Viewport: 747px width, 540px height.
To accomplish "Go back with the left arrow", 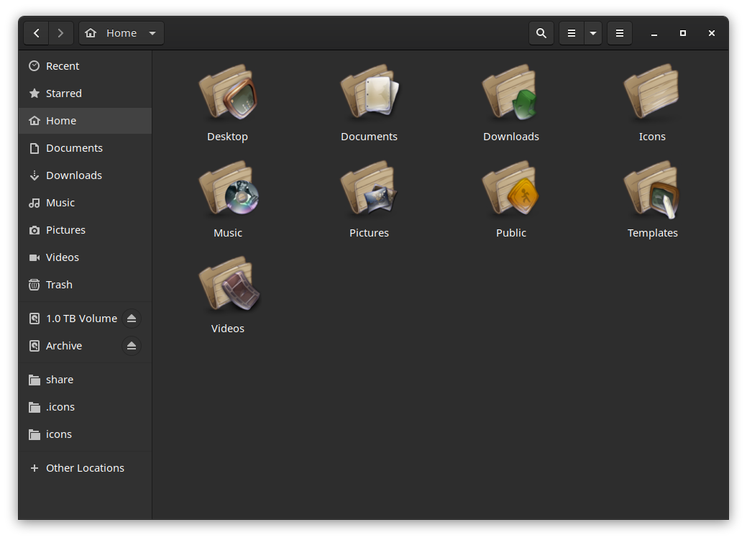I will (x=36, y=33).
